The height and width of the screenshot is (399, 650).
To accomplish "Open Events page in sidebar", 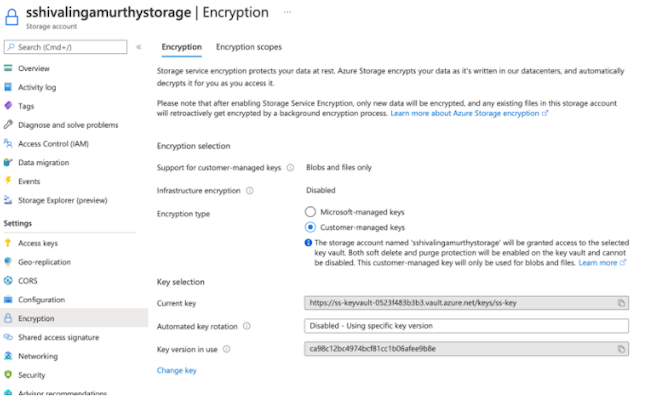I will click(29, 181).
